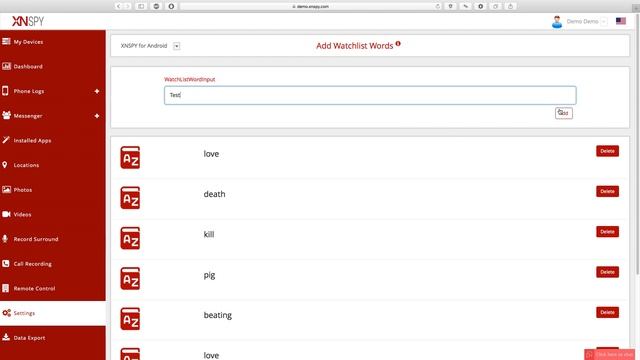640x360 pixels.
Task: Focus the WatchListWordInput text field
Action: click(370, 95)
